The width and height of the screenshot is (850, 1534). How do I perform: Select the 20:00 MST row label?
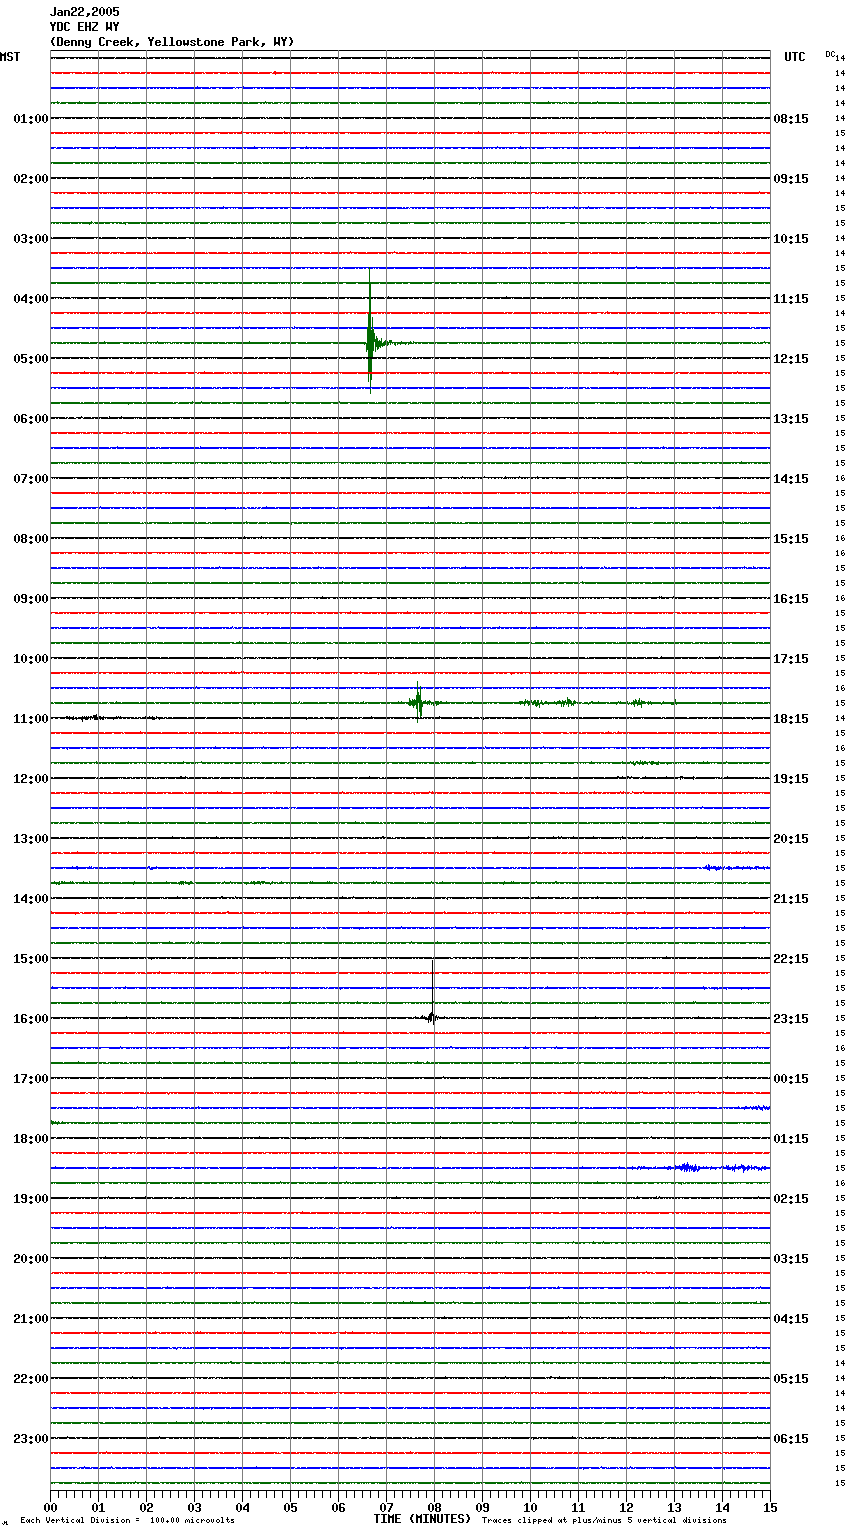31,1259
